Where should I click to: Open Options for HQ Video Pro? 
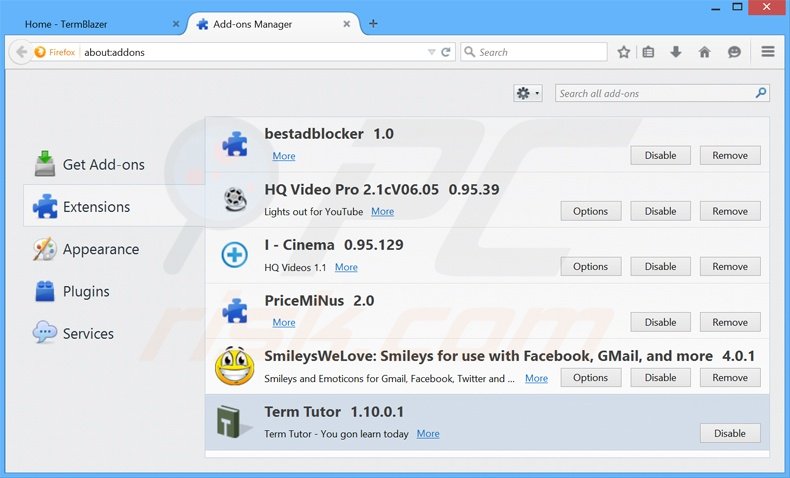coord(590,211)
